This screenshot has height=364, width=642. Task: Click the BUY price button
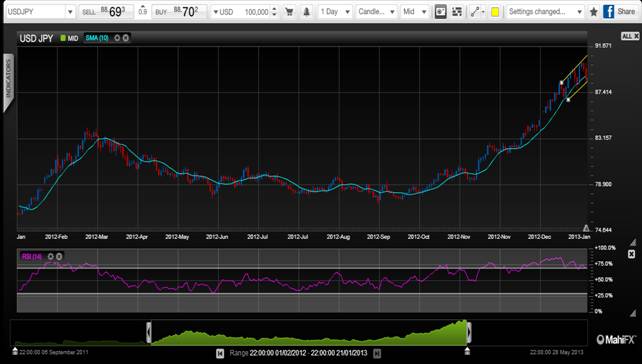(x=179, y=12)
